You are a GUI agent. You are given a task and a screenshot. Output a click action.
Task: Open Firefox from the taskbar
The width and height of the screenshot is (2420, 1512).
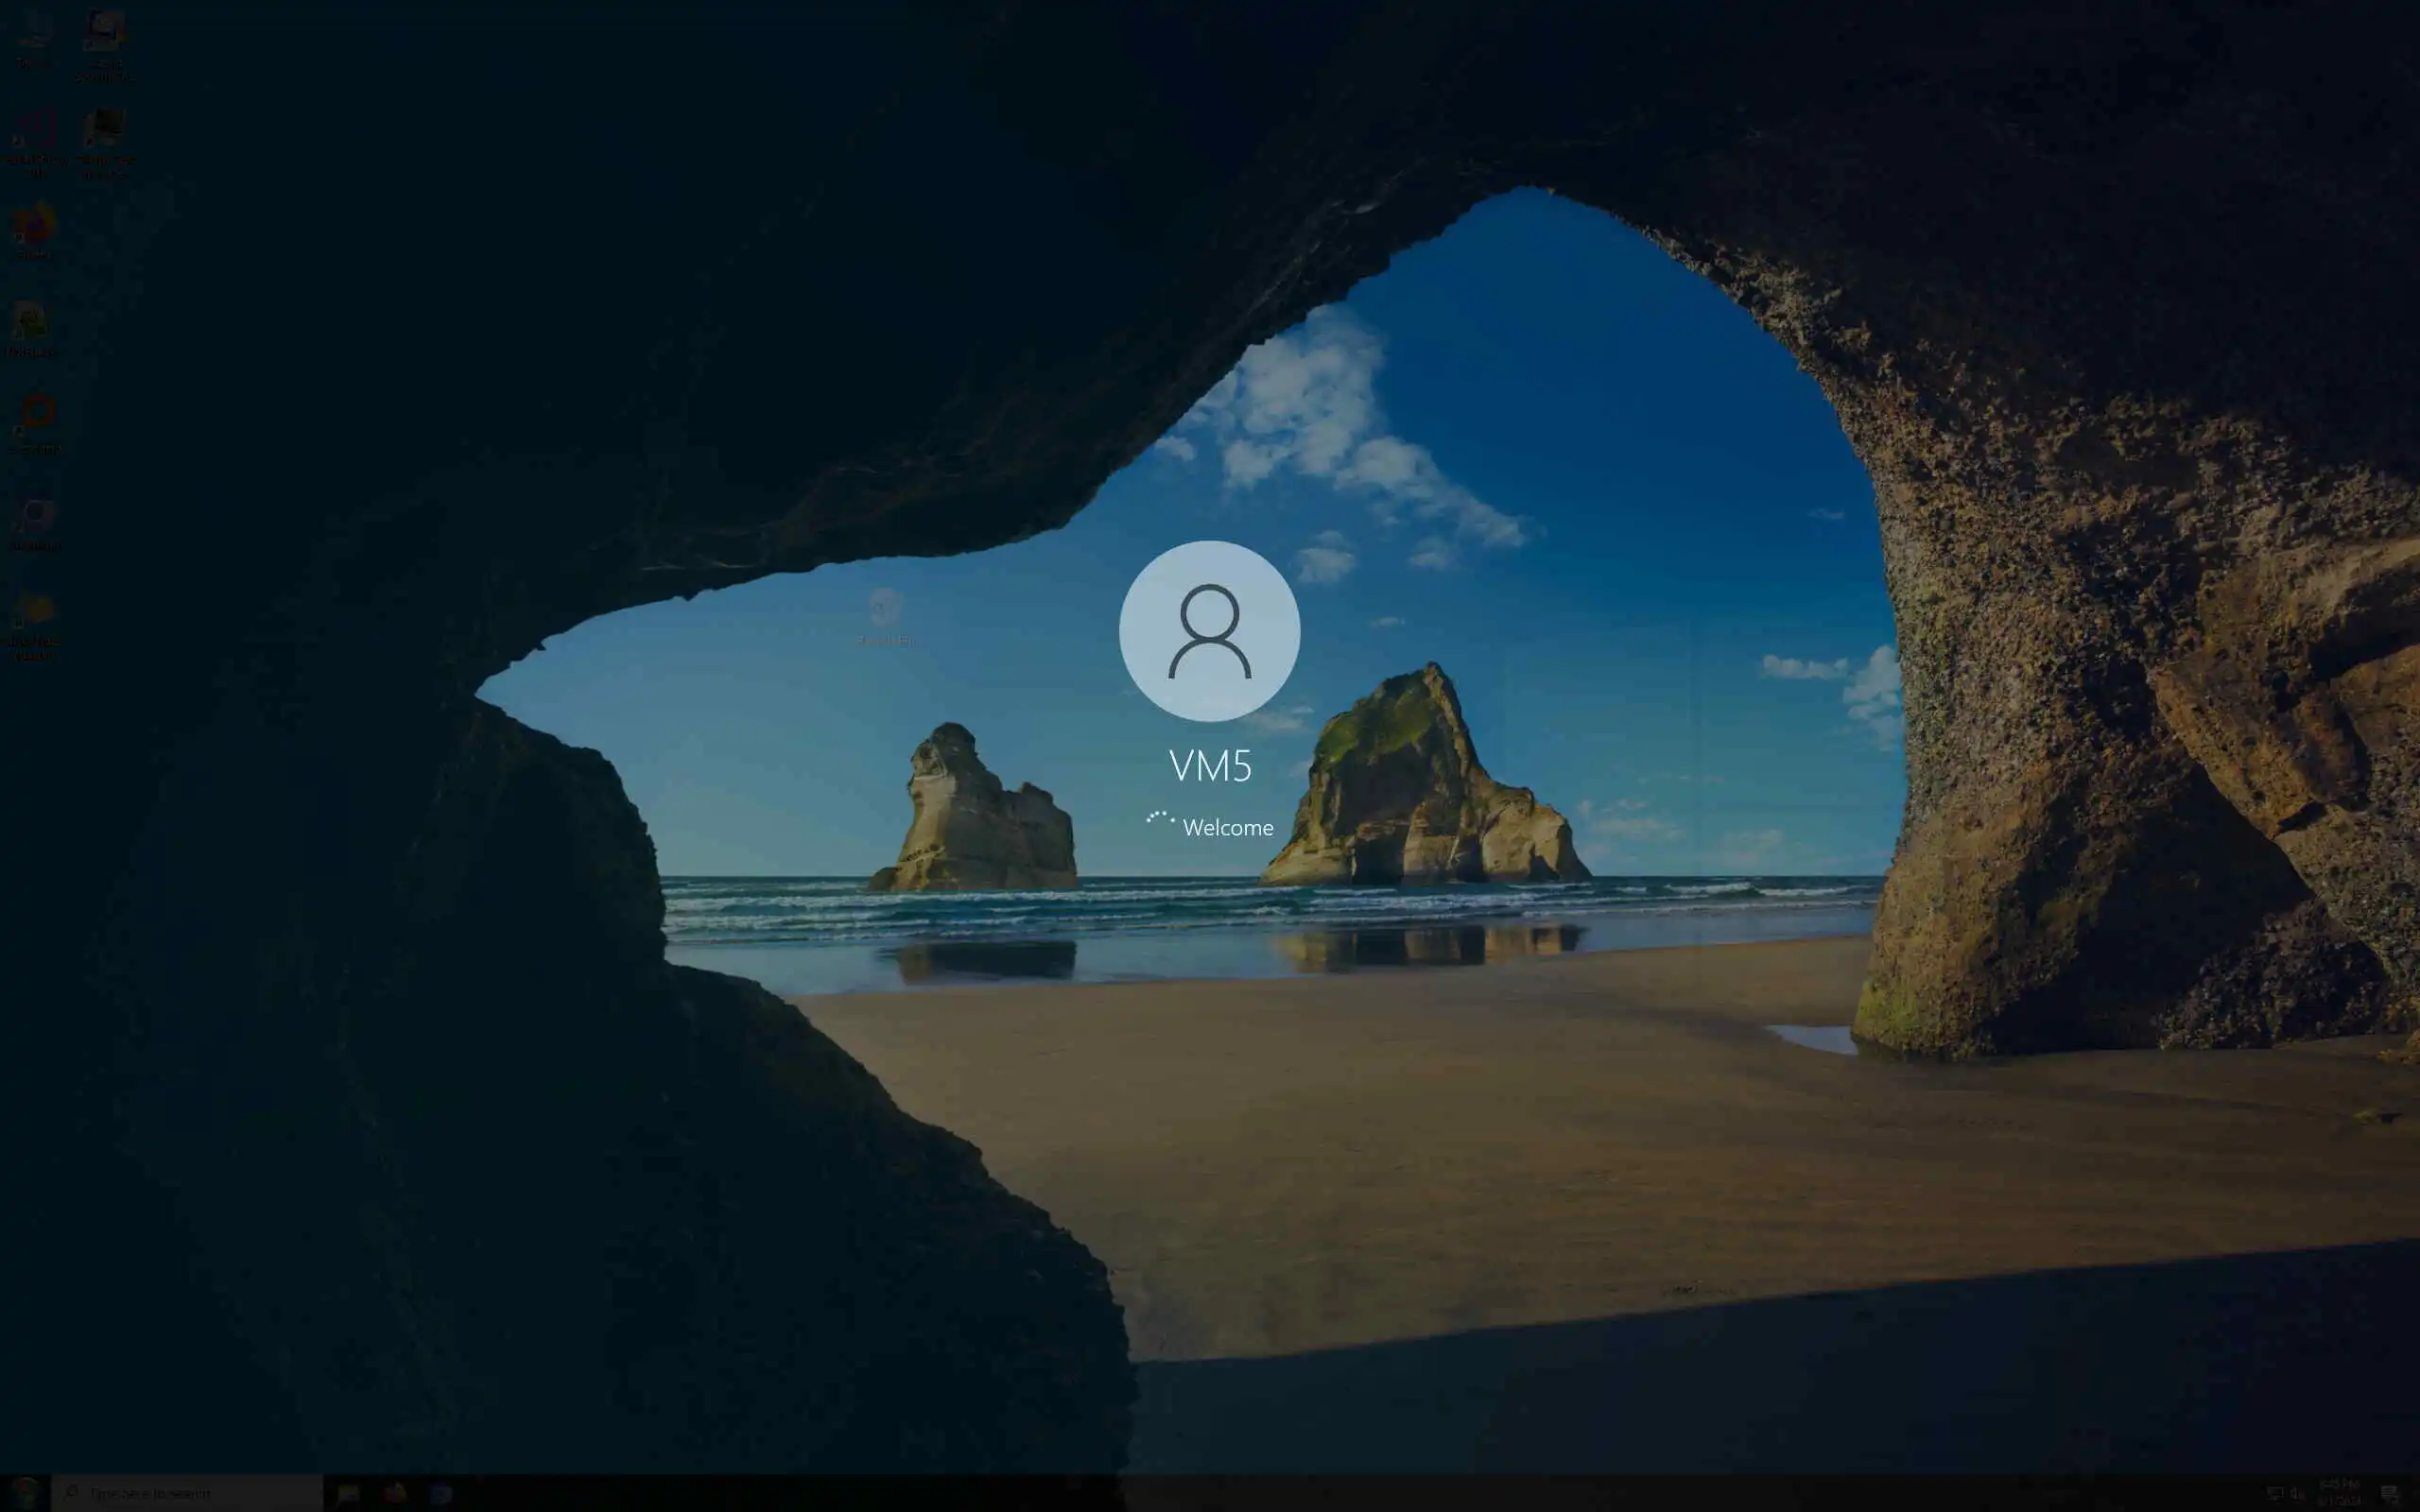pyautogui.click(x=395, y=1493)
